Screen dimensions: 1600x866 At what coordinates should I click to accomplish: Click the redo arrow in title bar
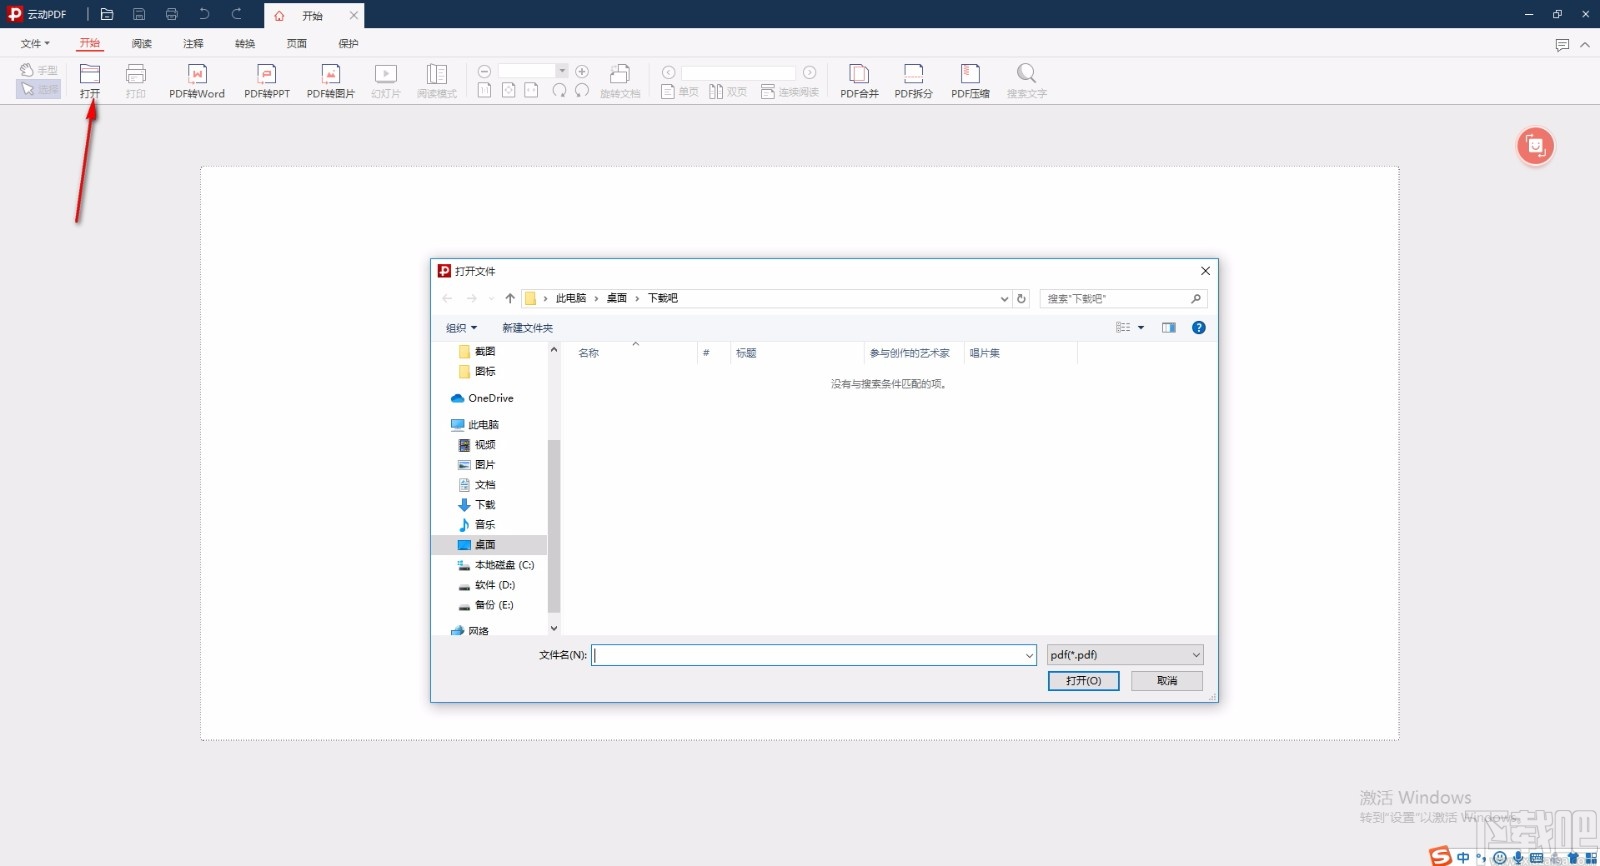click(237, 15)
